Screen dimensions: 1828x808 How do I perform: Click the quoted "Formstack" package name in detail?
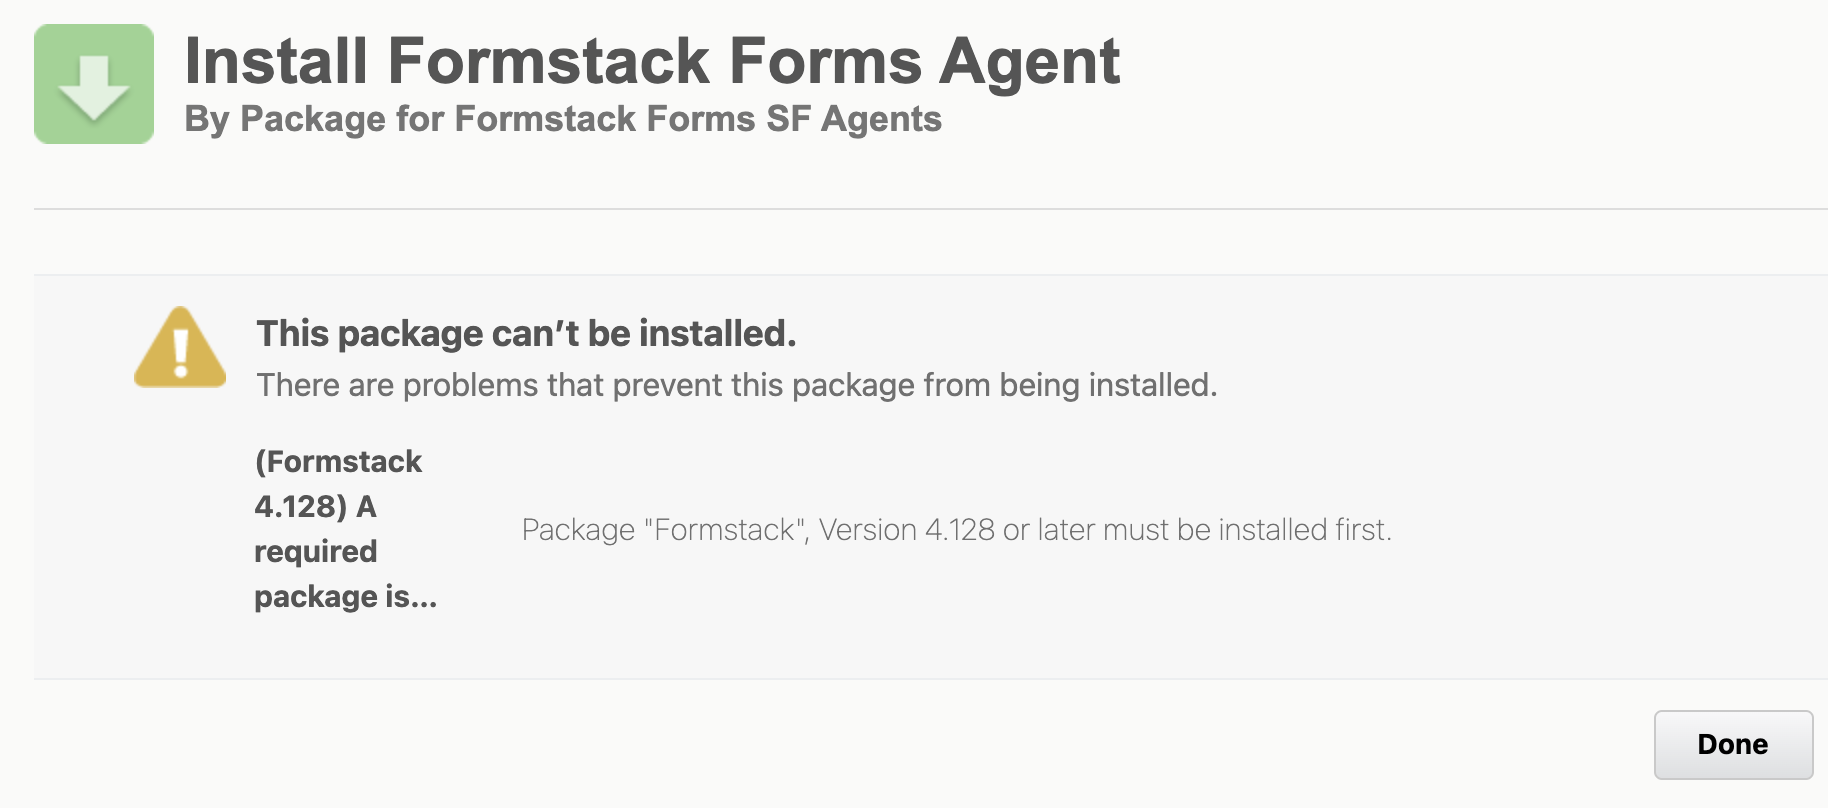click(x=726, y=530)
